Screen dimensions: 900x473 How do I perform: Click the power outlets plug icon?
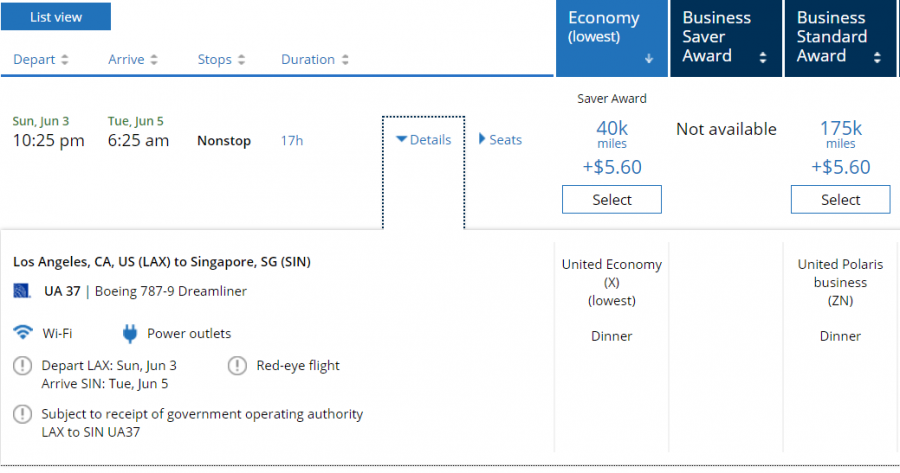(x=129, y=333)
